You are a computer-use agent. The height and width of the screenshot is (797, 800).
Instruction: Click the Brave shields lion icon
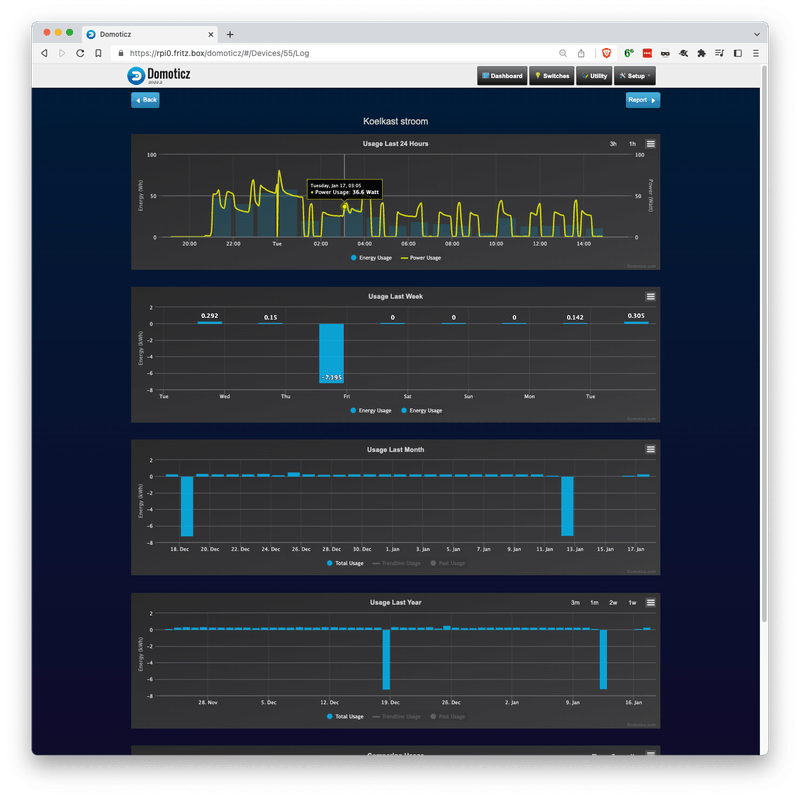tap(606, 53)
